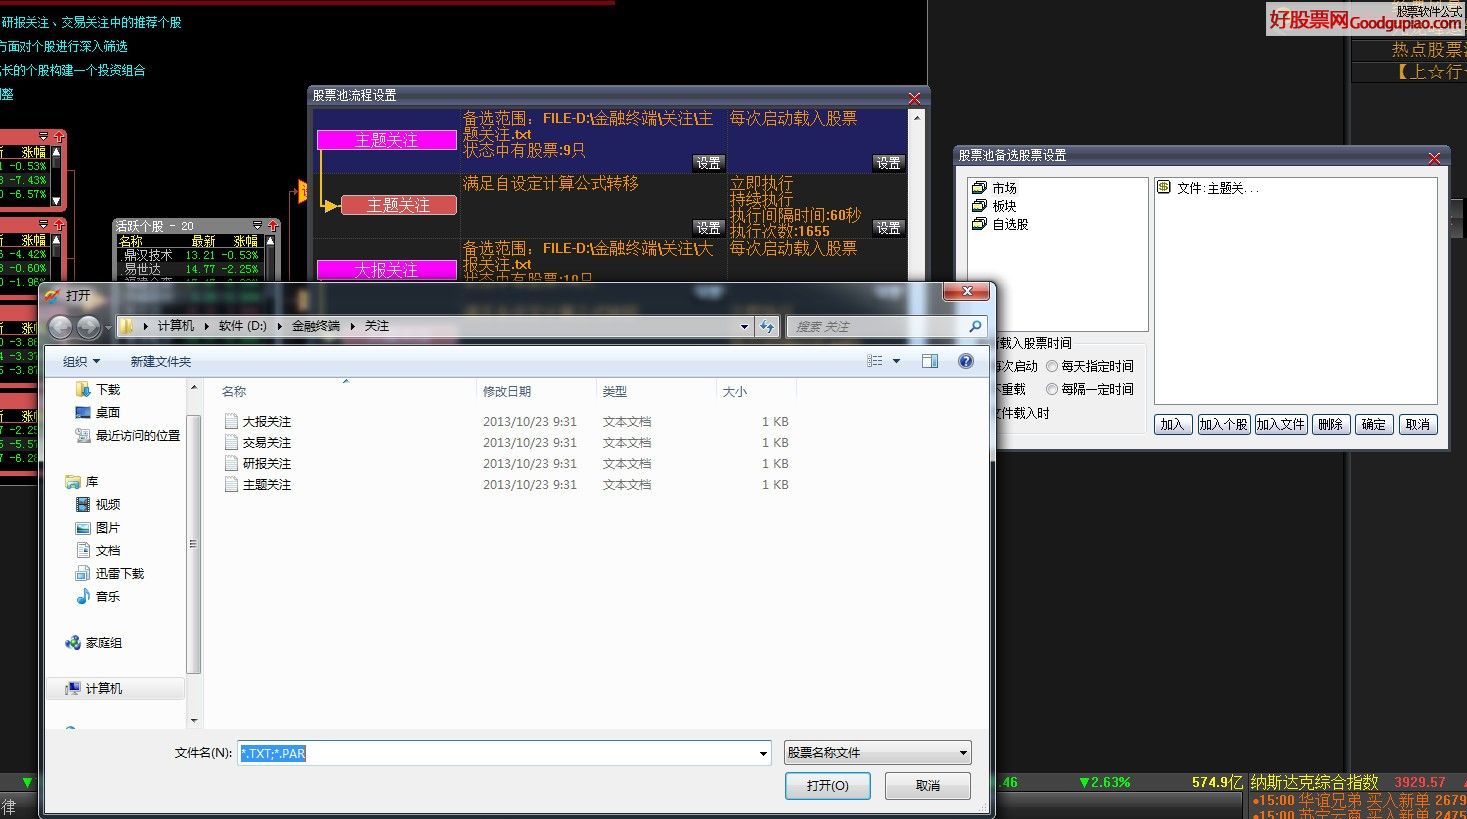
Task: Open 迅雷下载 in sidebar
Action: pos(110,573)
